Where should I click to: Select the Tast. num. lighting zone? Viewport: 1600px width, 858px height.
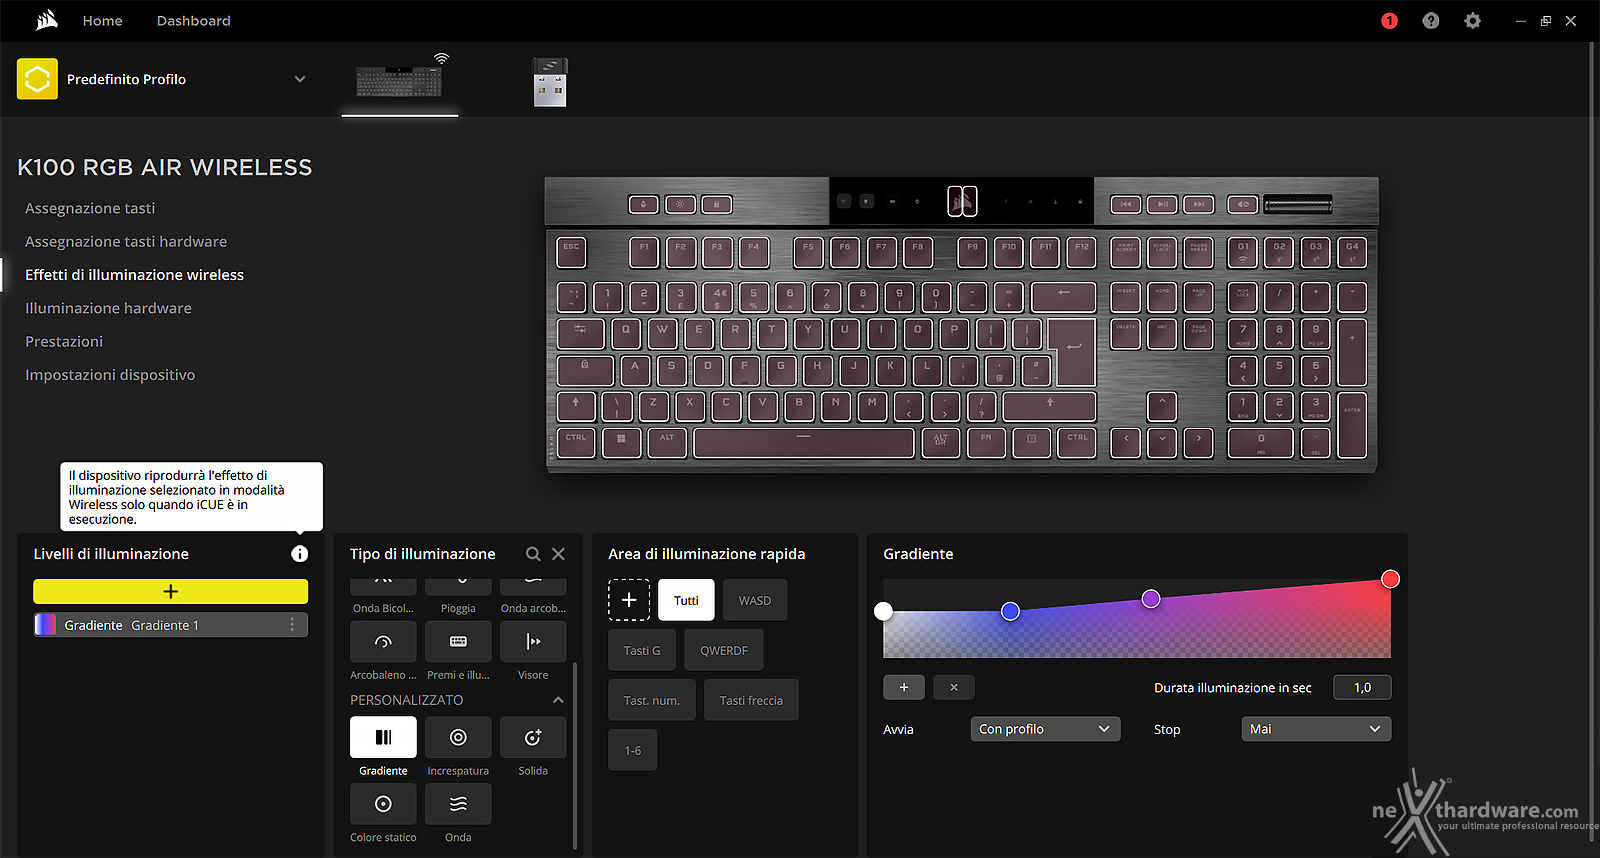[x=652, y=700]
